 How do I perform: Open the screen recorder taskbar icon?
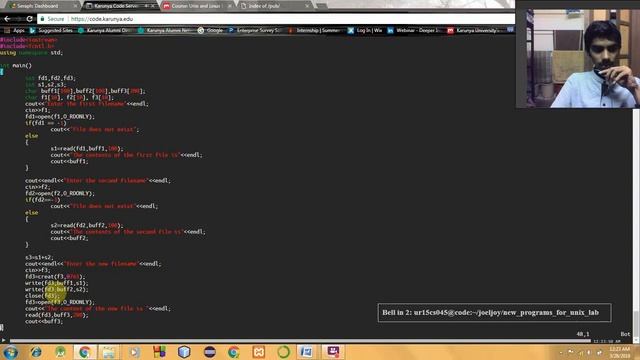pyautogui.click(x=333, y=352)
